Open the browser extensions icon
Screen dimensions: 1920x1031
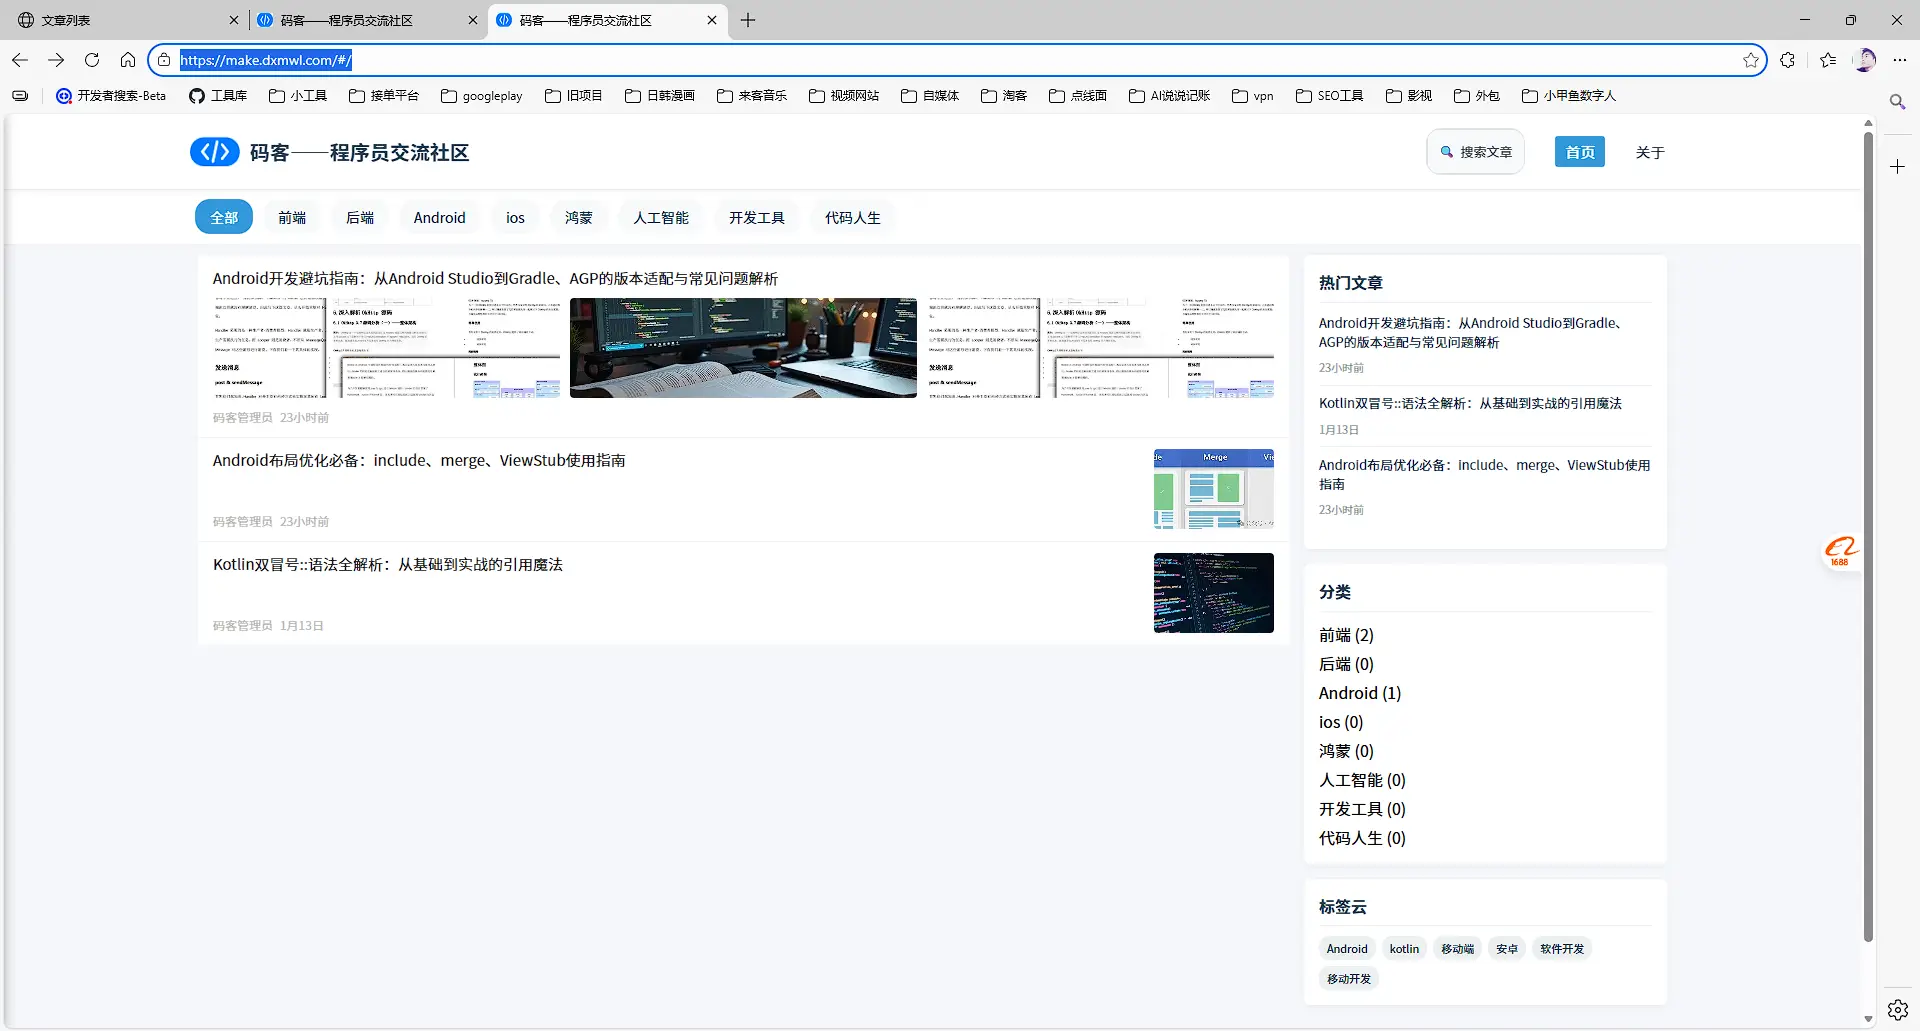coord(1788,60)
